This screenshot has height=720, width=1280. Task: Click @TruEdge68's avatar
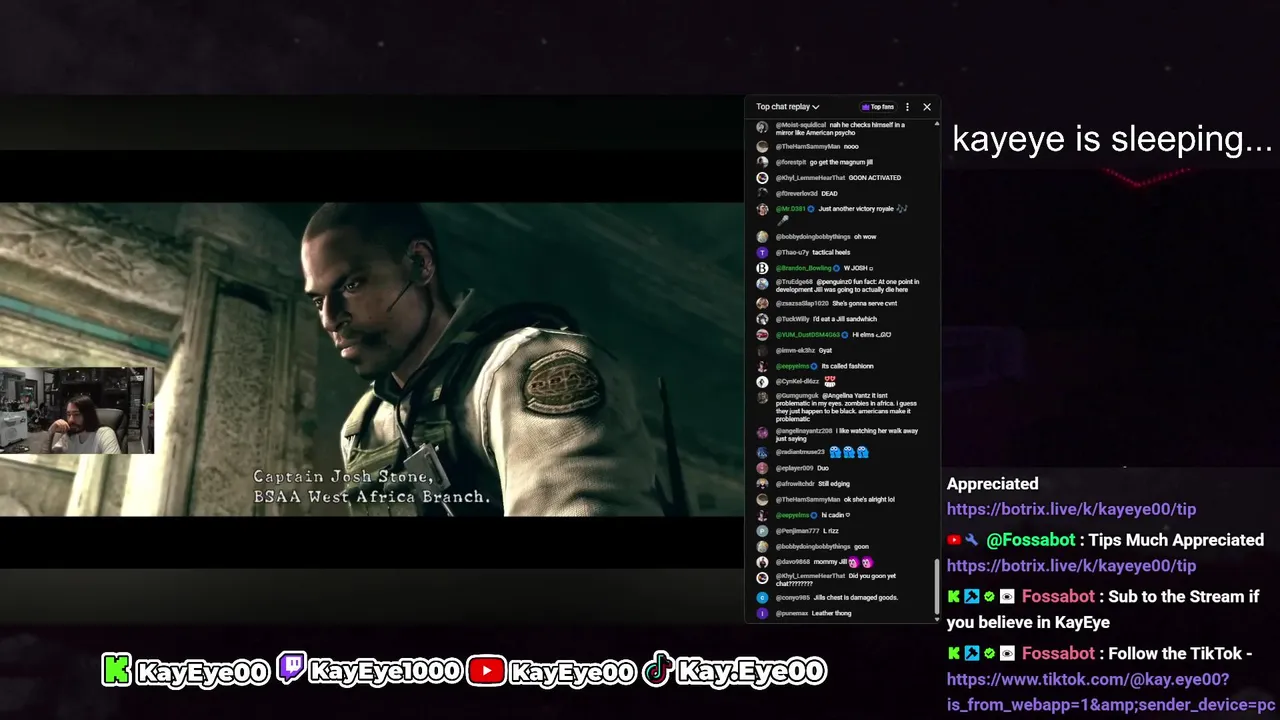click(x=762, y=284)
